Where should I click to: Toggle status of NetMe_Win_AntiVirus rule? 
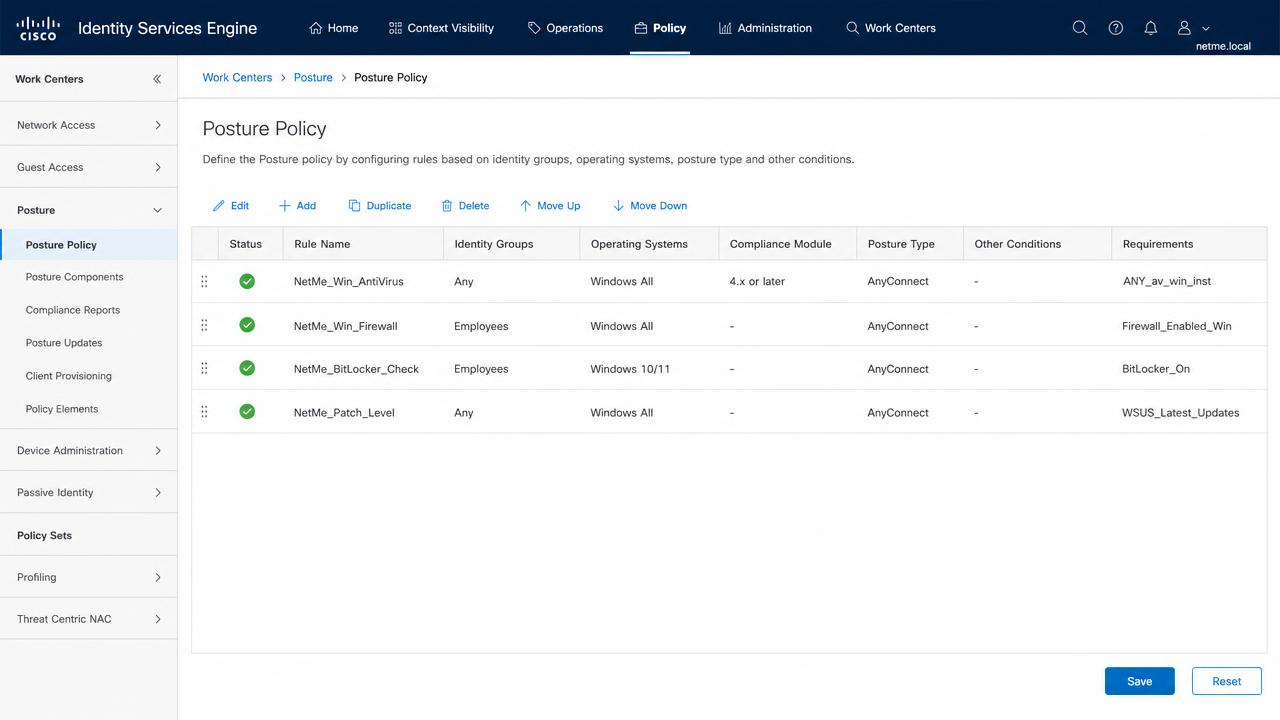(x=247, y=281)
